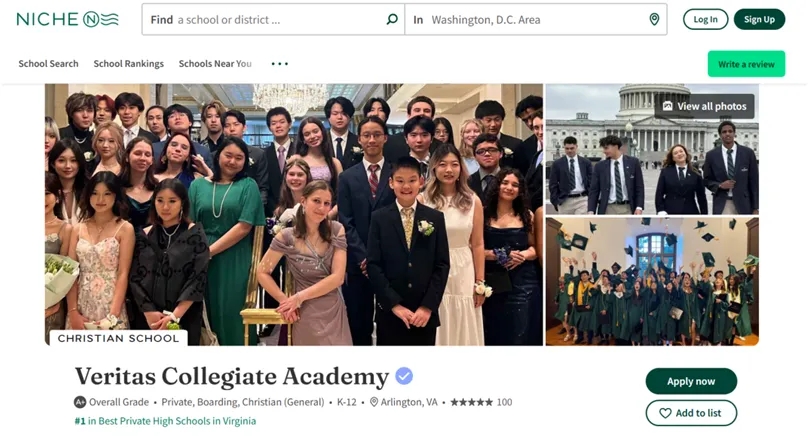Click the verified badge beside school name
Image resolution: width=809 pixels, height=441 pixels.
(x=404, y=376)
